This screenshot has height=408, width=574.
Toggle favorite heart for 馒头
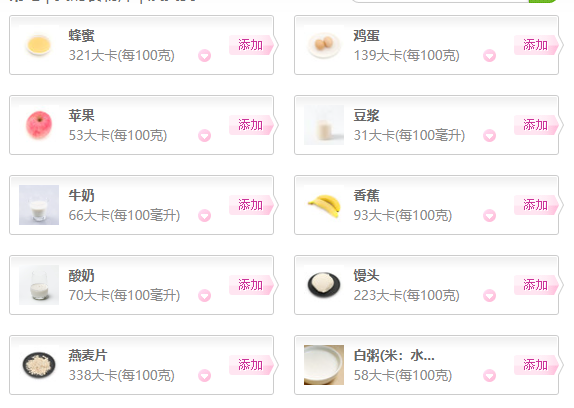click(489, 296)
